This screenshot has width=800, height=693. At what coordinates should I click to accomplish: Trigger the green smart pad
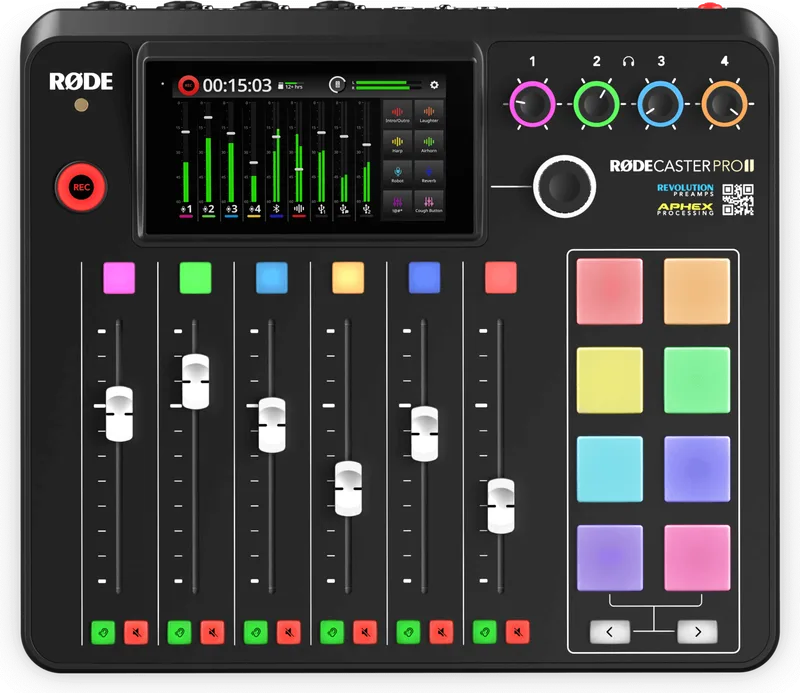697,380
